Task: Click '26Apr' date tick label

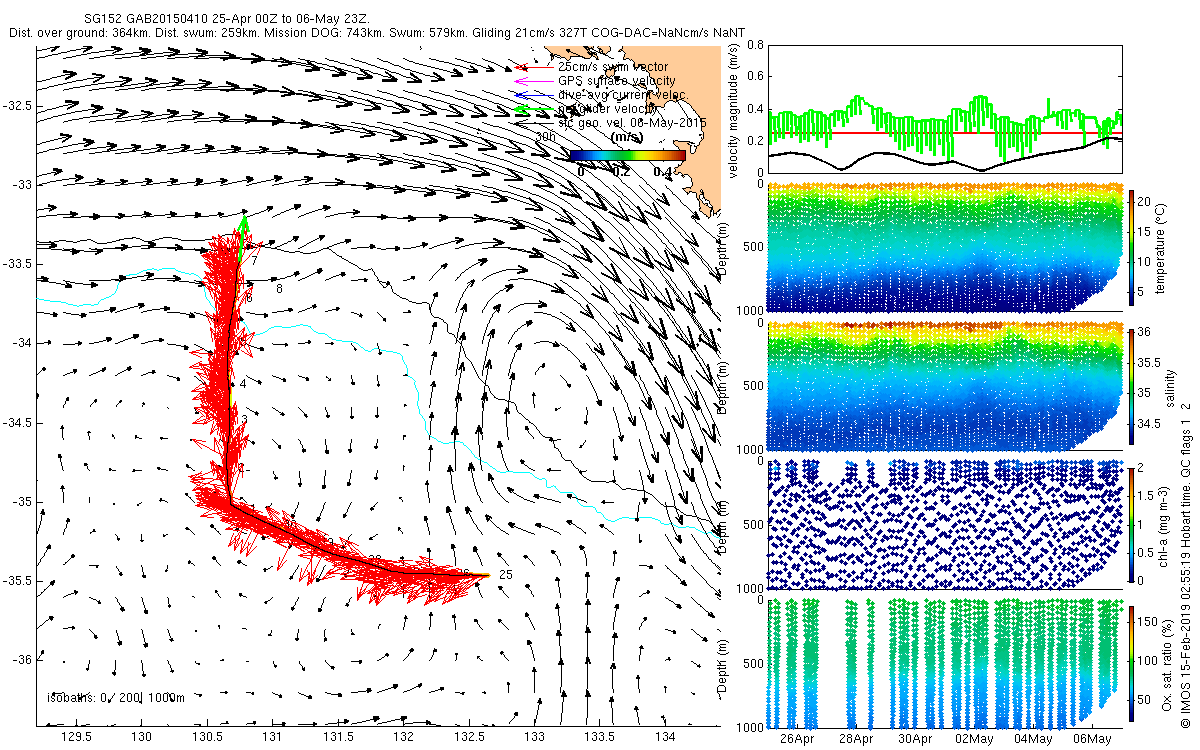Action: pos(797,739)
